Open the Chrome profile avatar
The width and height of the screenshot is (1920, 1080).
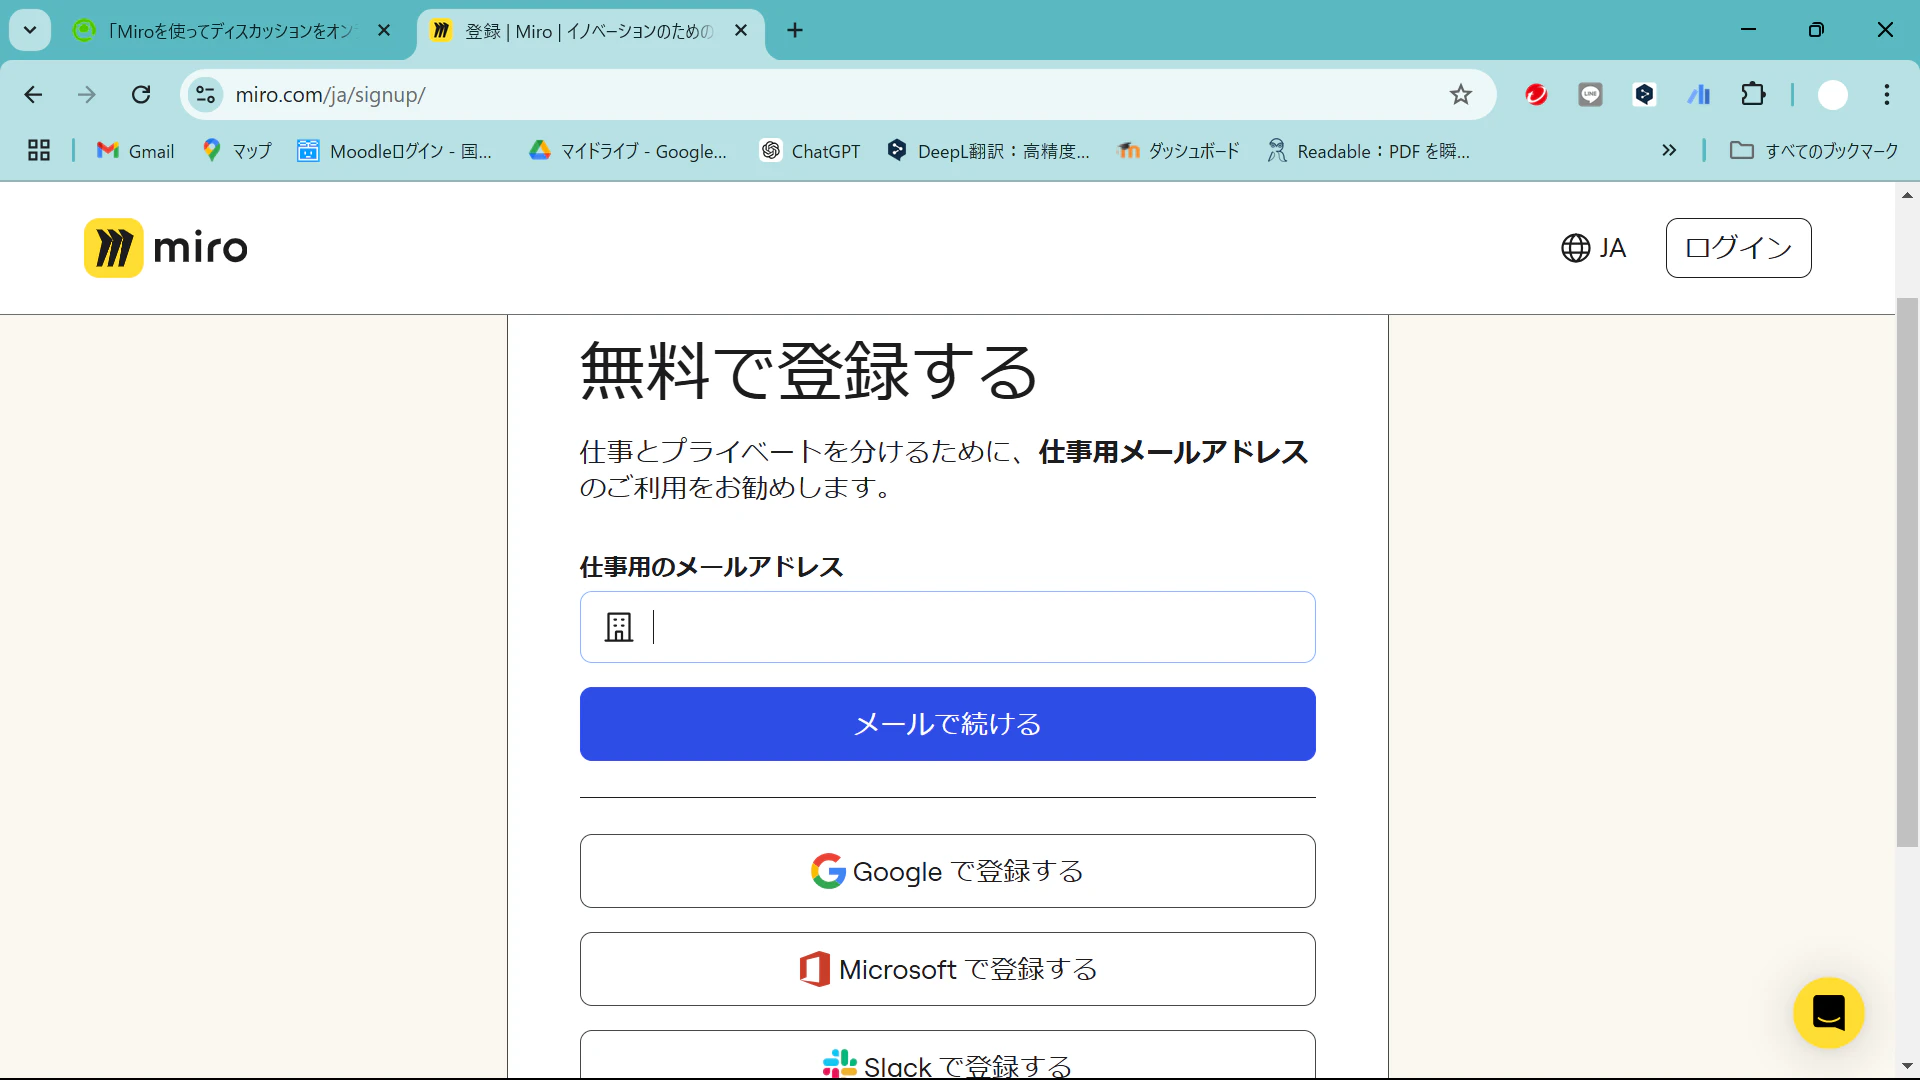pos(1832,95)
